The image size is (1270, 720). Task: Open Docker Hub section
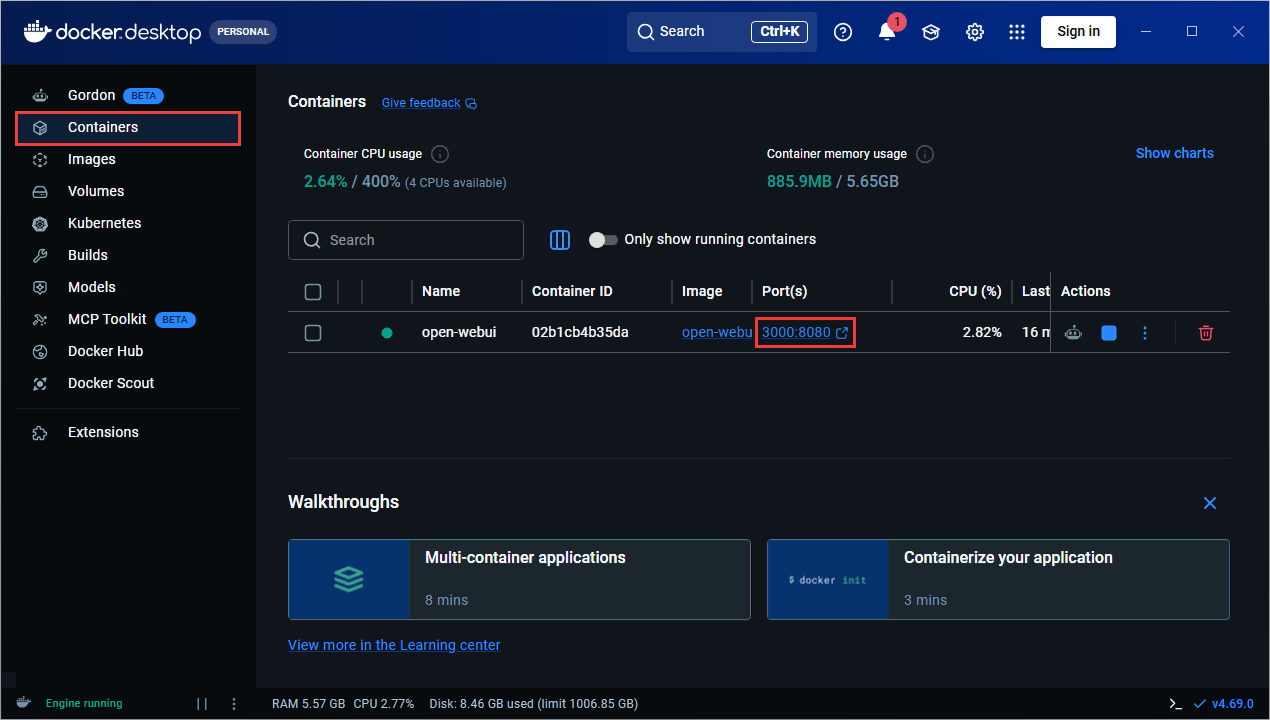[x=128, y=351]
